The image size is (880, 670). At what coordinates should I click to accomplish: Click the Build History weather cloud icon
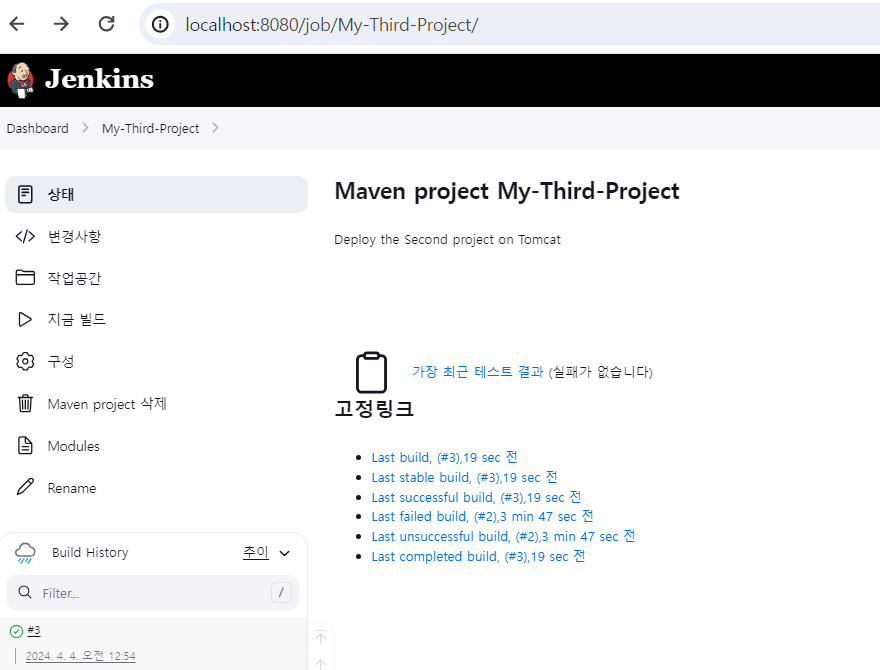pos(25,553)
